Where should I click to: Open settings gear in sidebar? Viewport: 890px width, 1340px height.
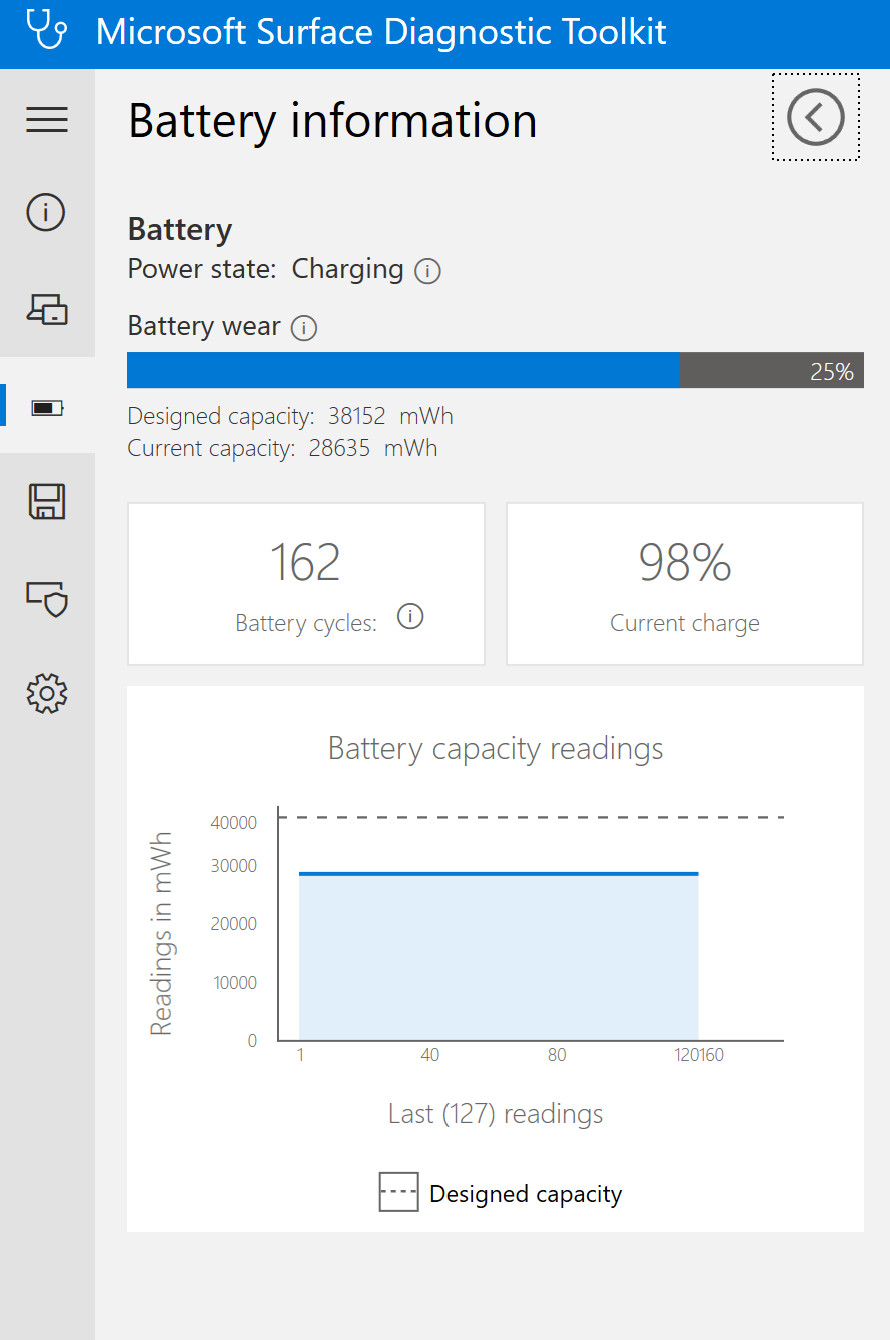(47, 693)
